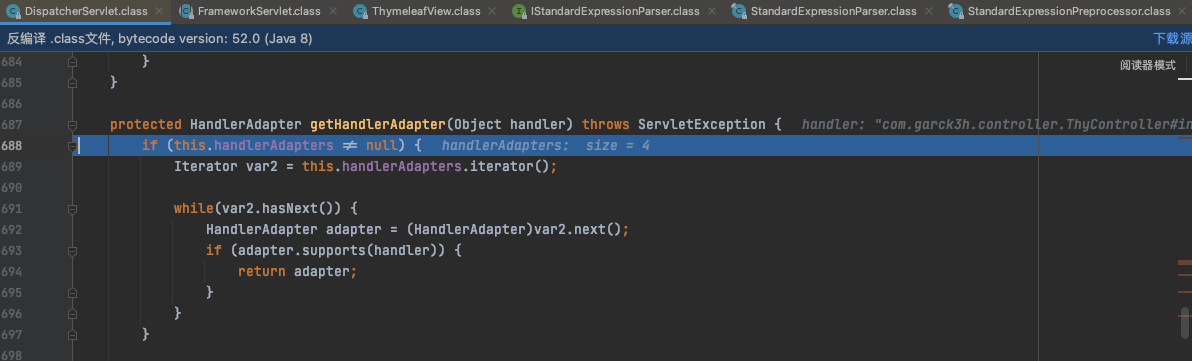Close the IStandardExpressionParser.class tab
This screenshot has width=1192, height=361.
tap(711, 12)
